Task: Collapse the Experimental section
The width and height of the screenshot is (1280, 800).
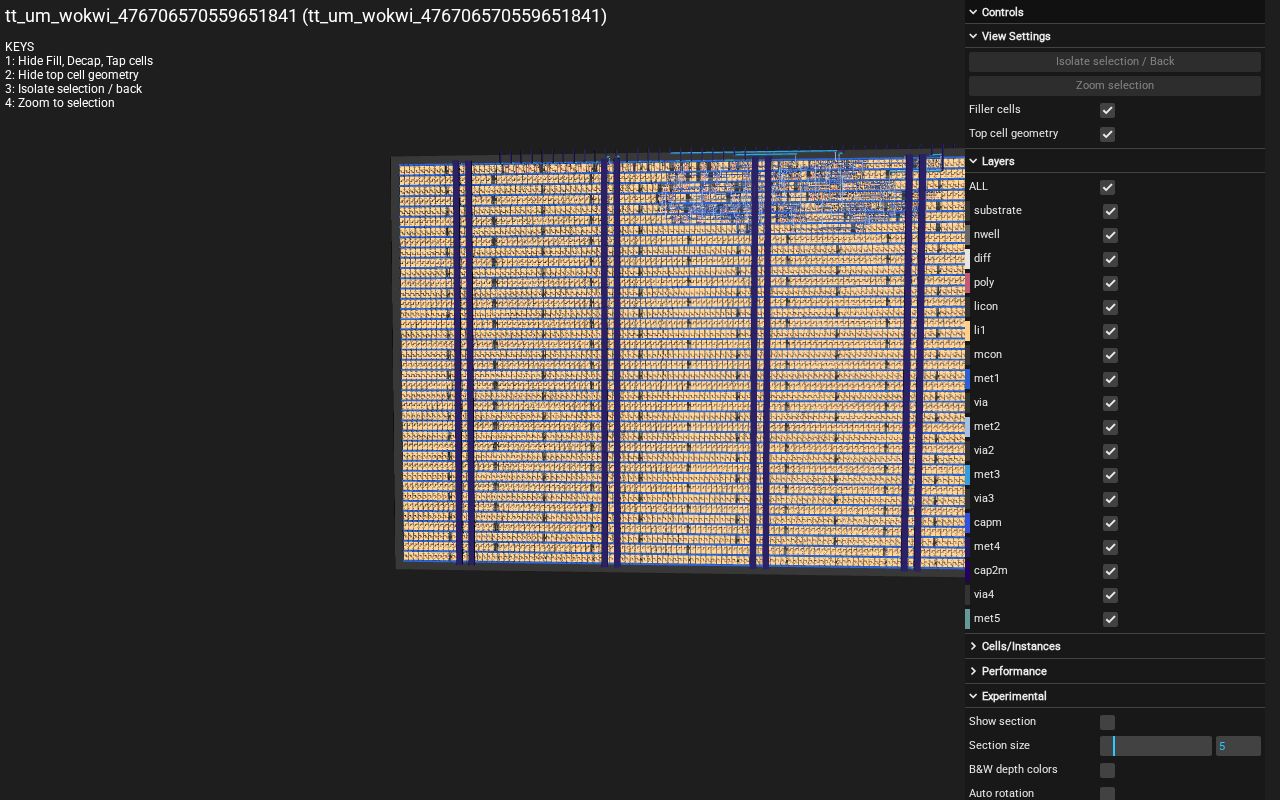Action: 1115,696
